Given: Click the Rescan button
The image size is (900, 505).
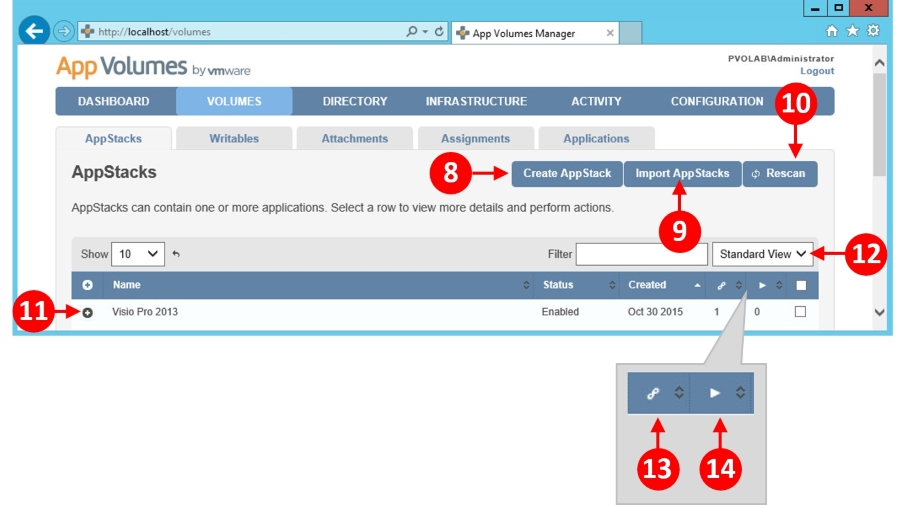Looking at the screenshot, I should [x=779, y=173].
